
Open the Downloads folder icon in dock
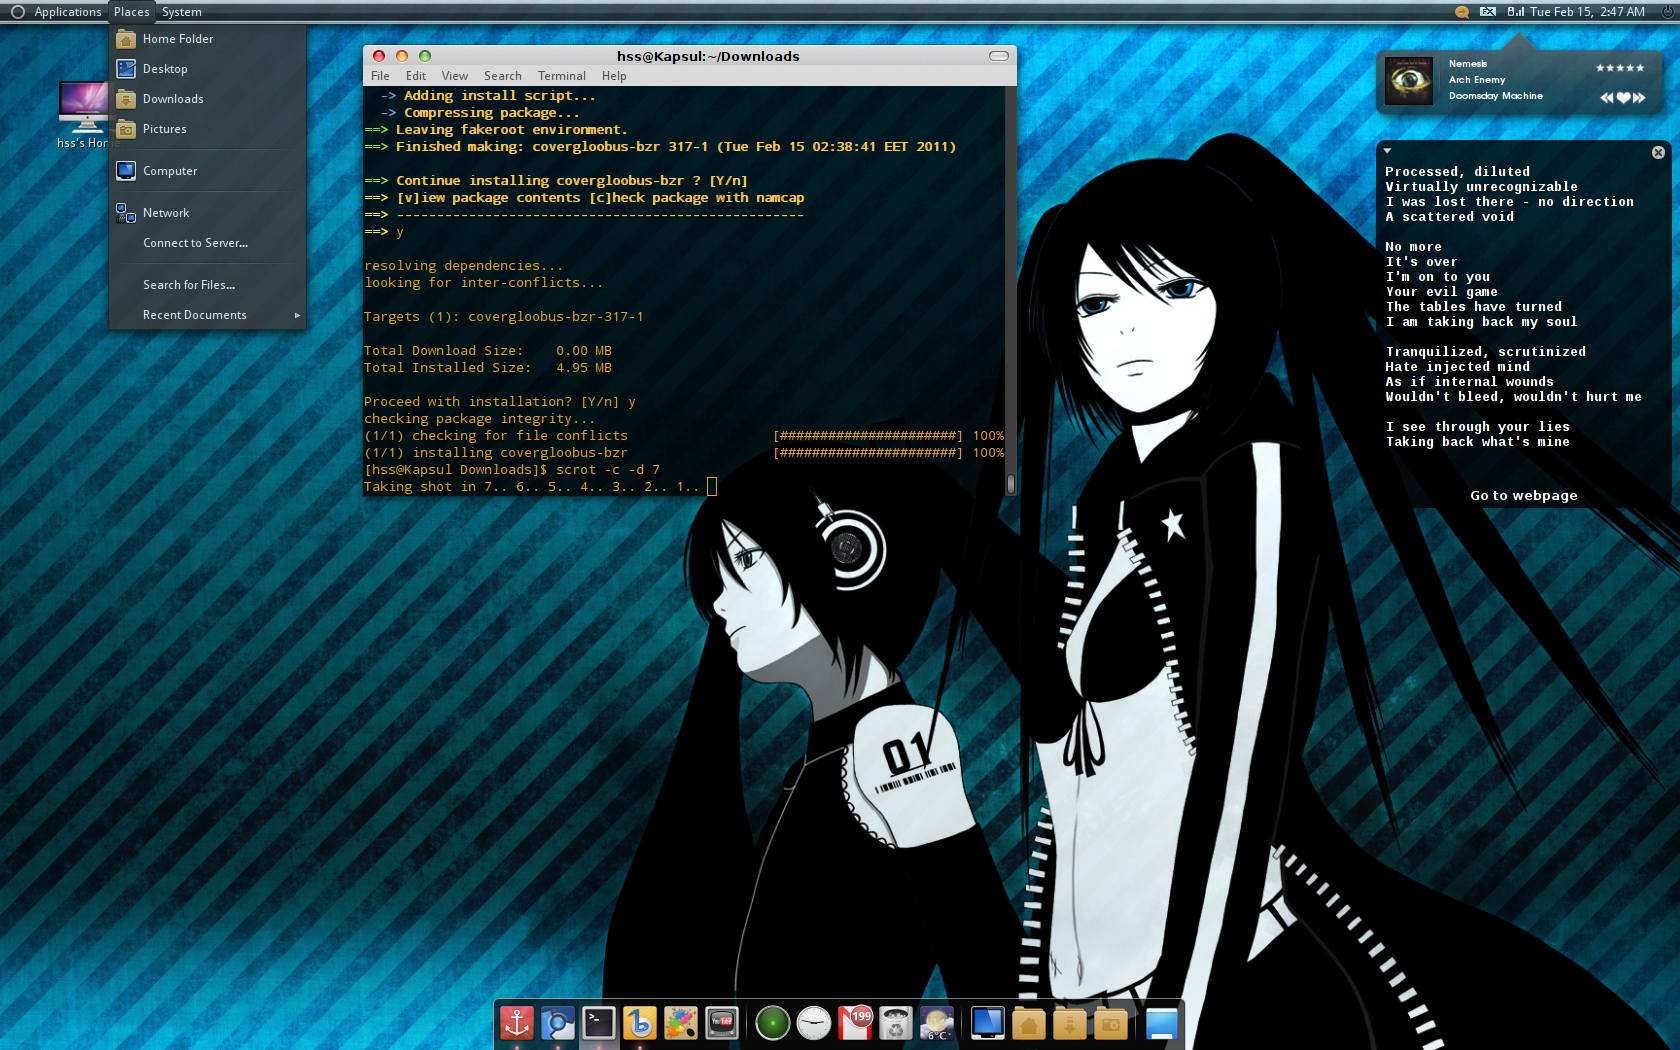click(1070, 1023)
